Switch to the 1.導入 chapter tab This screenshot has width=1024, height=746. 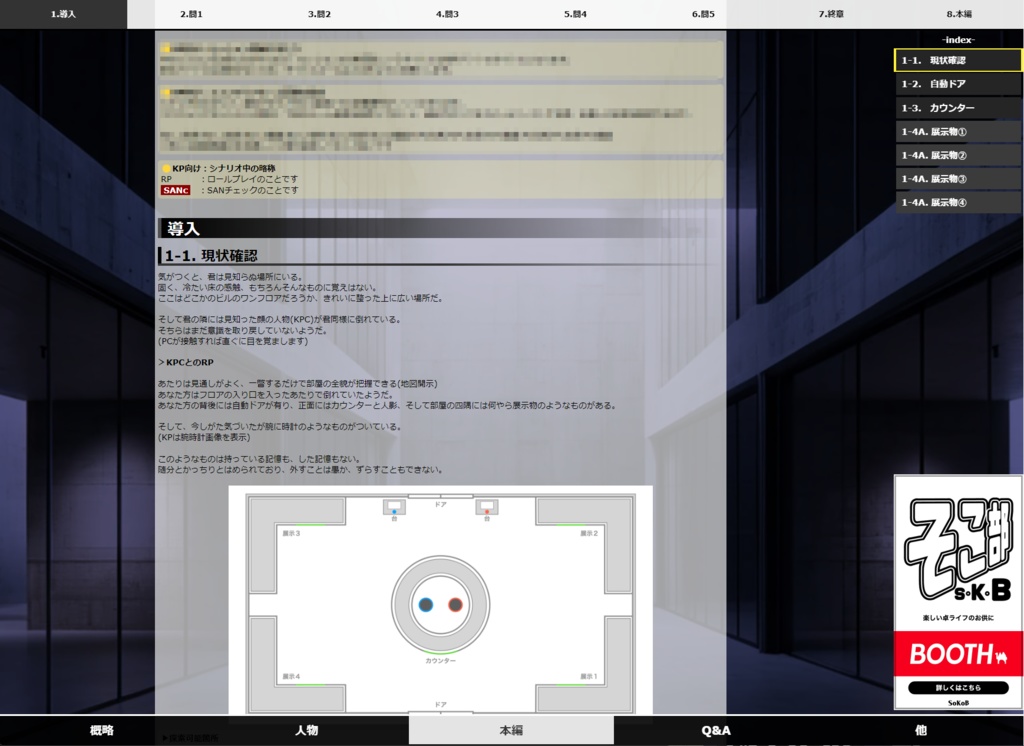pyautogui.click(x=63, y=14)
